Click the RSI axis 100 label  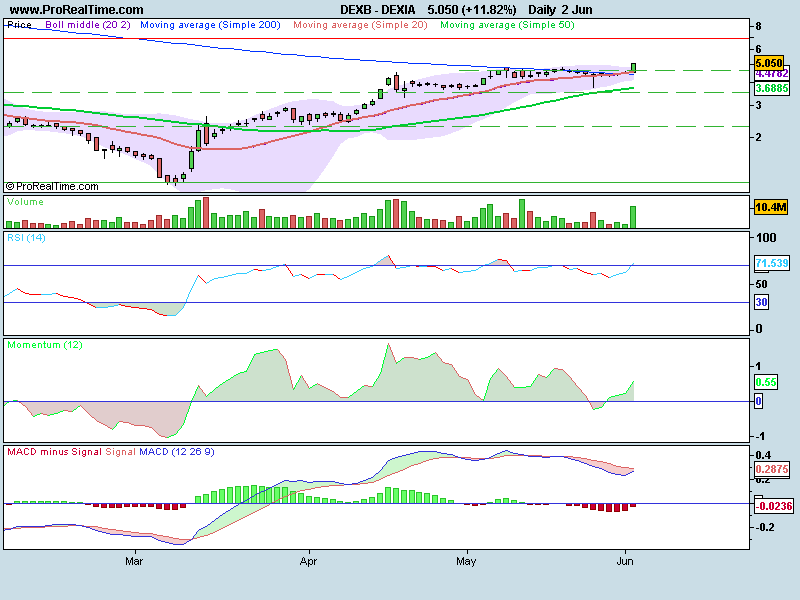pyautogui.click(x=766, y=238)
